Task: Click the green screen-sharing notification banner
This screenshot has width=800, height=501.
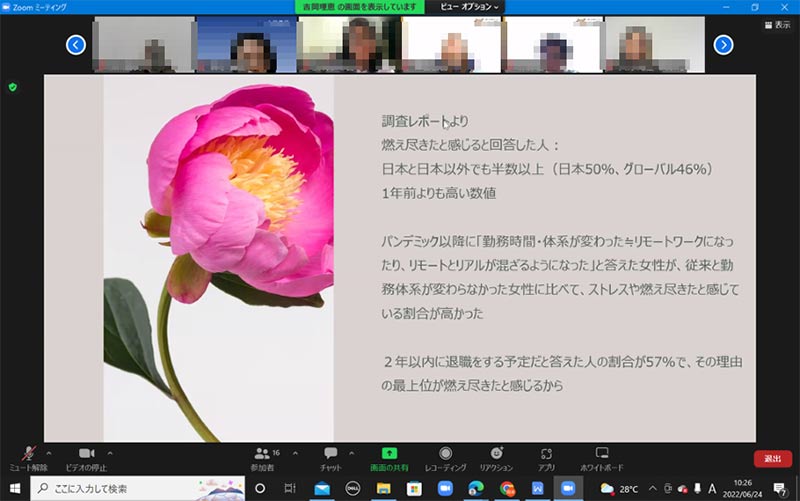Action: (360, 7)
